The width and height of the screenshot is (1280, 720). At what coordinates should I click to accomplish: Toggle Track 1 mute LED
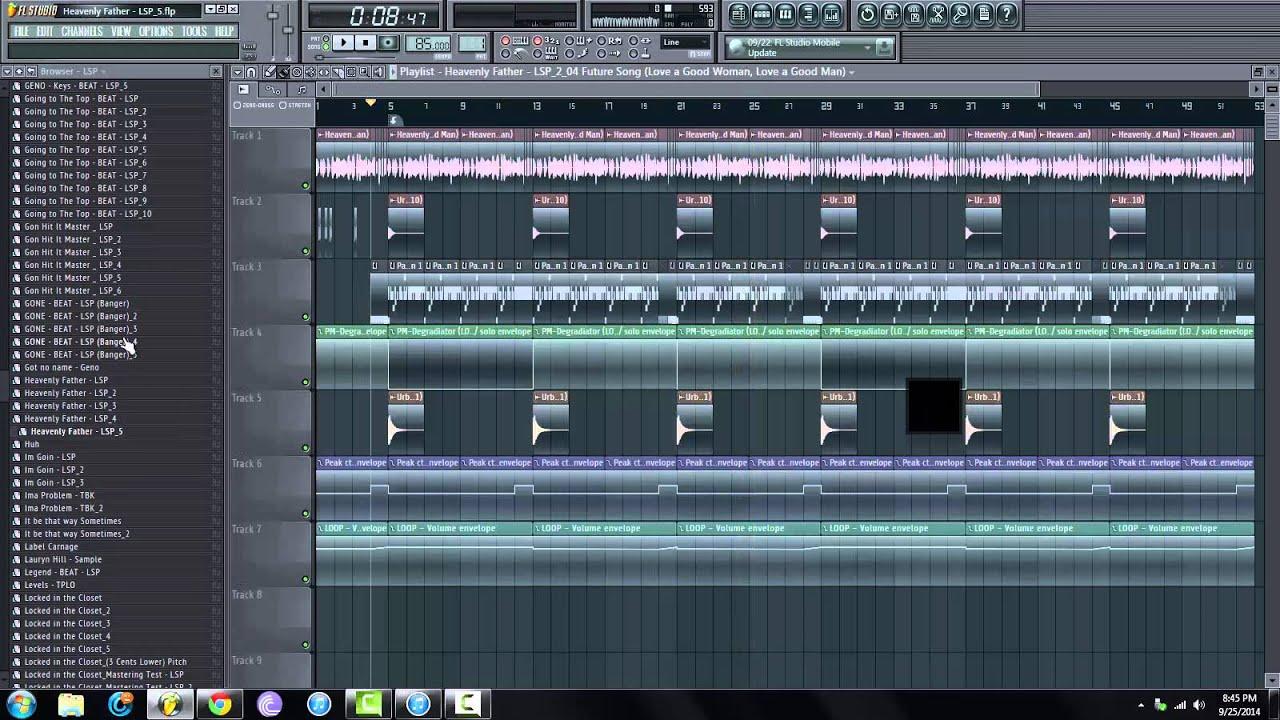coord(306,185)
